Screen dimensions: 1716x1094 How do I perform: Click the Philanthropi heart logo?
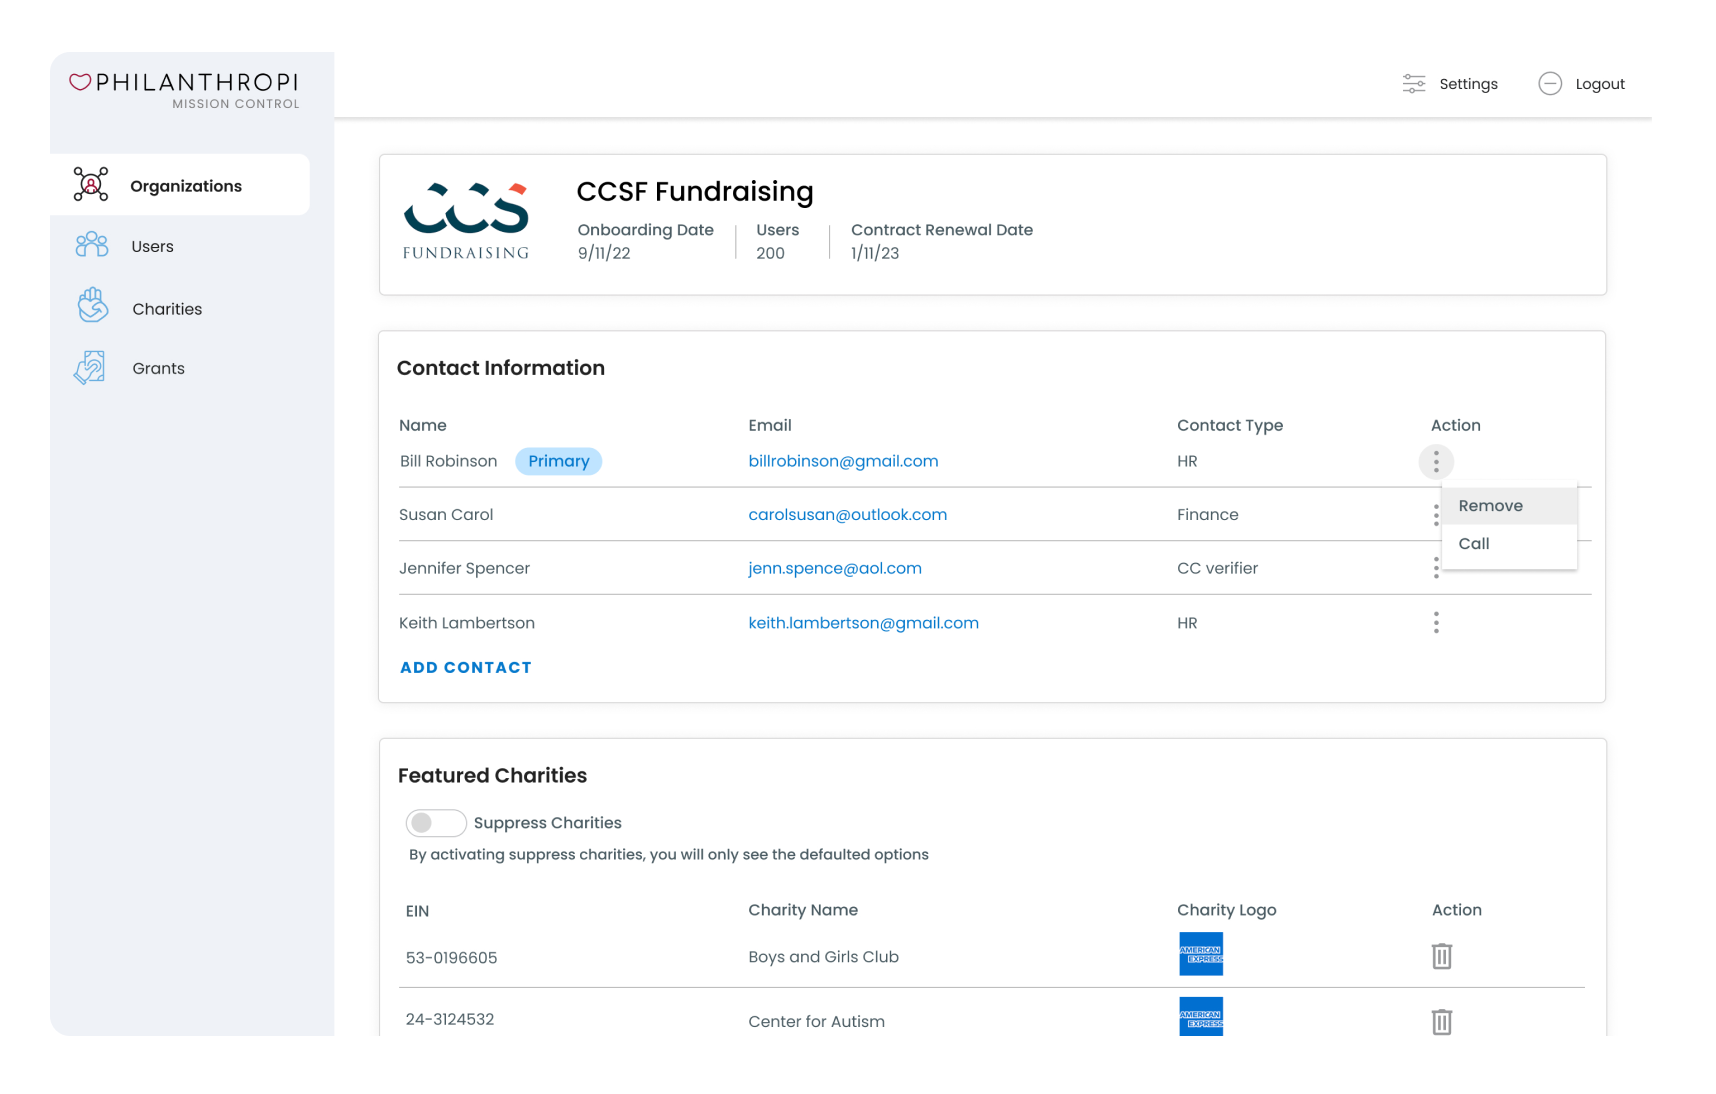[79, 81]
